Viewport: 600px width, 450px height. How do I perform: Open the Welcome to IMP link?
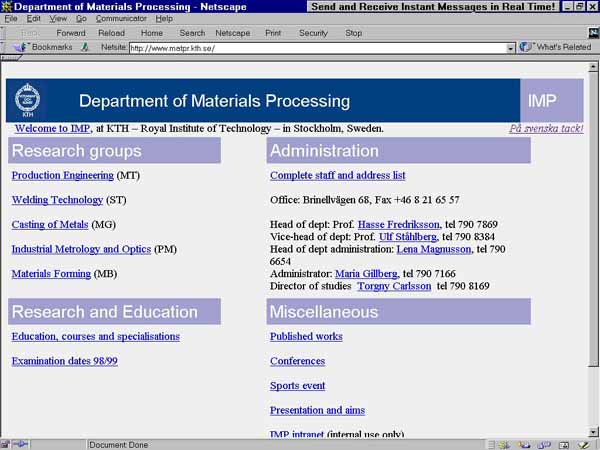coord(53,129)
